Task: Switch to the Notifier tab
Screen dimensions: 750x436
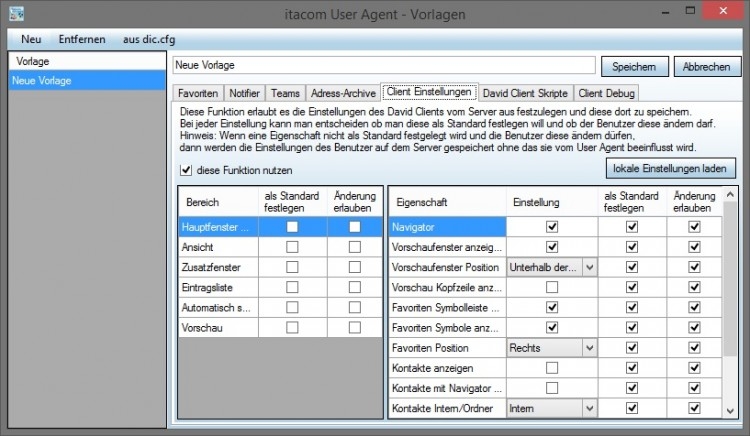Action: tap(244, 93)
